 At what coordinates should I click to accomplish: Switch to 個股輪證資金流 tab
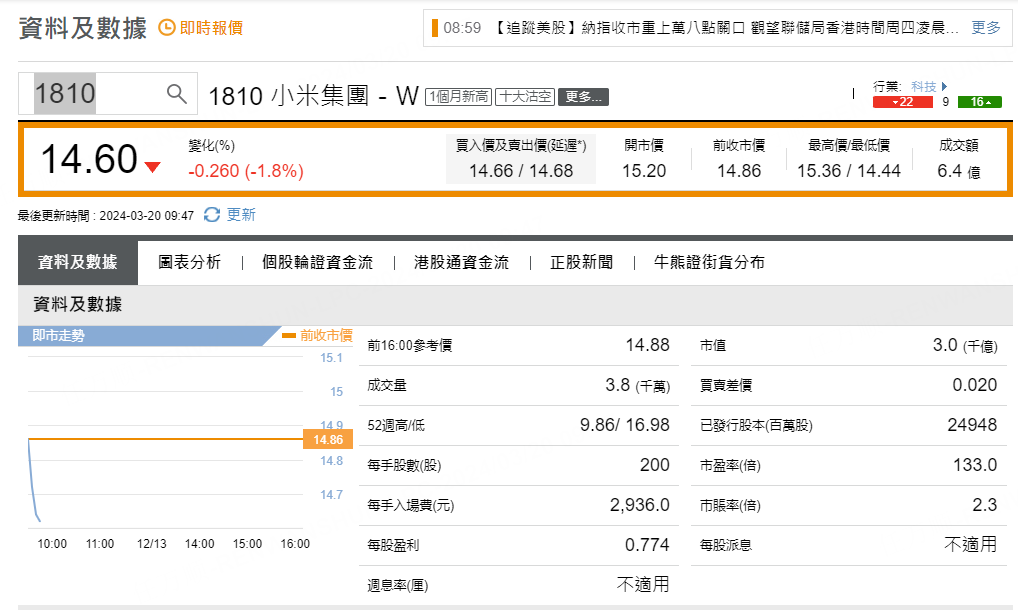[x=317, y=262]
